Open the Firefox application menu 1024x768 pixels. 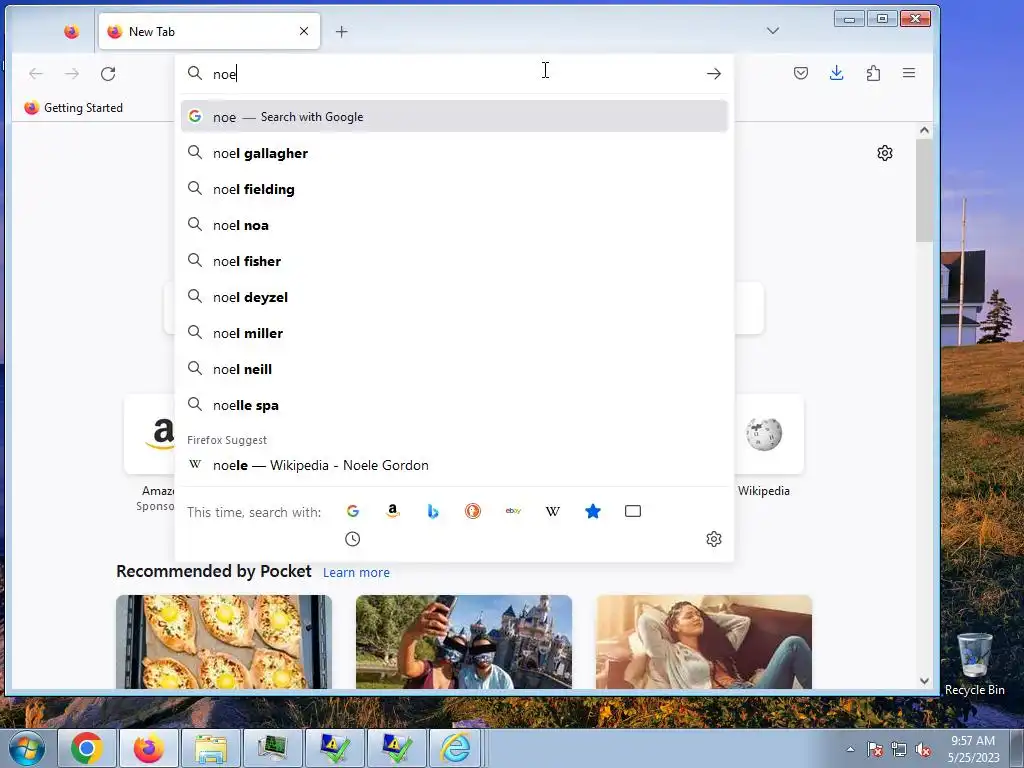(909, 73)
